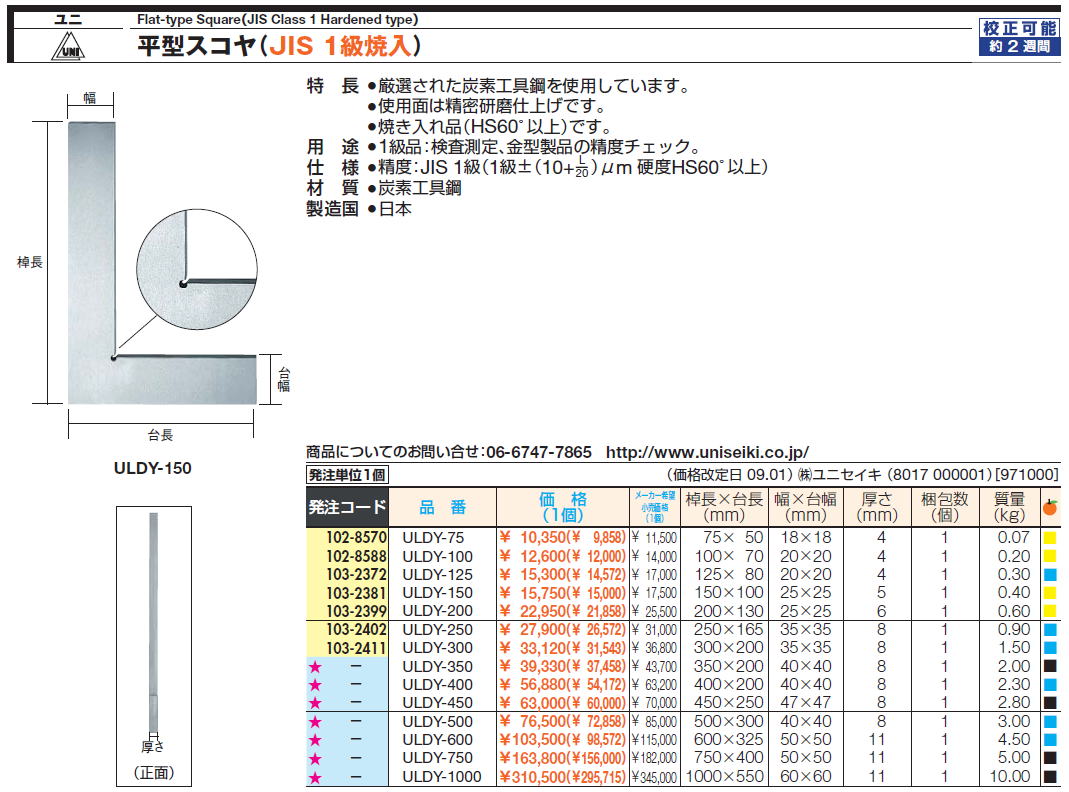Viewport: 1069px width, 792px height.
Task: Click the blue stock square in ULDY-125 row
Action: click(1050, 575)
